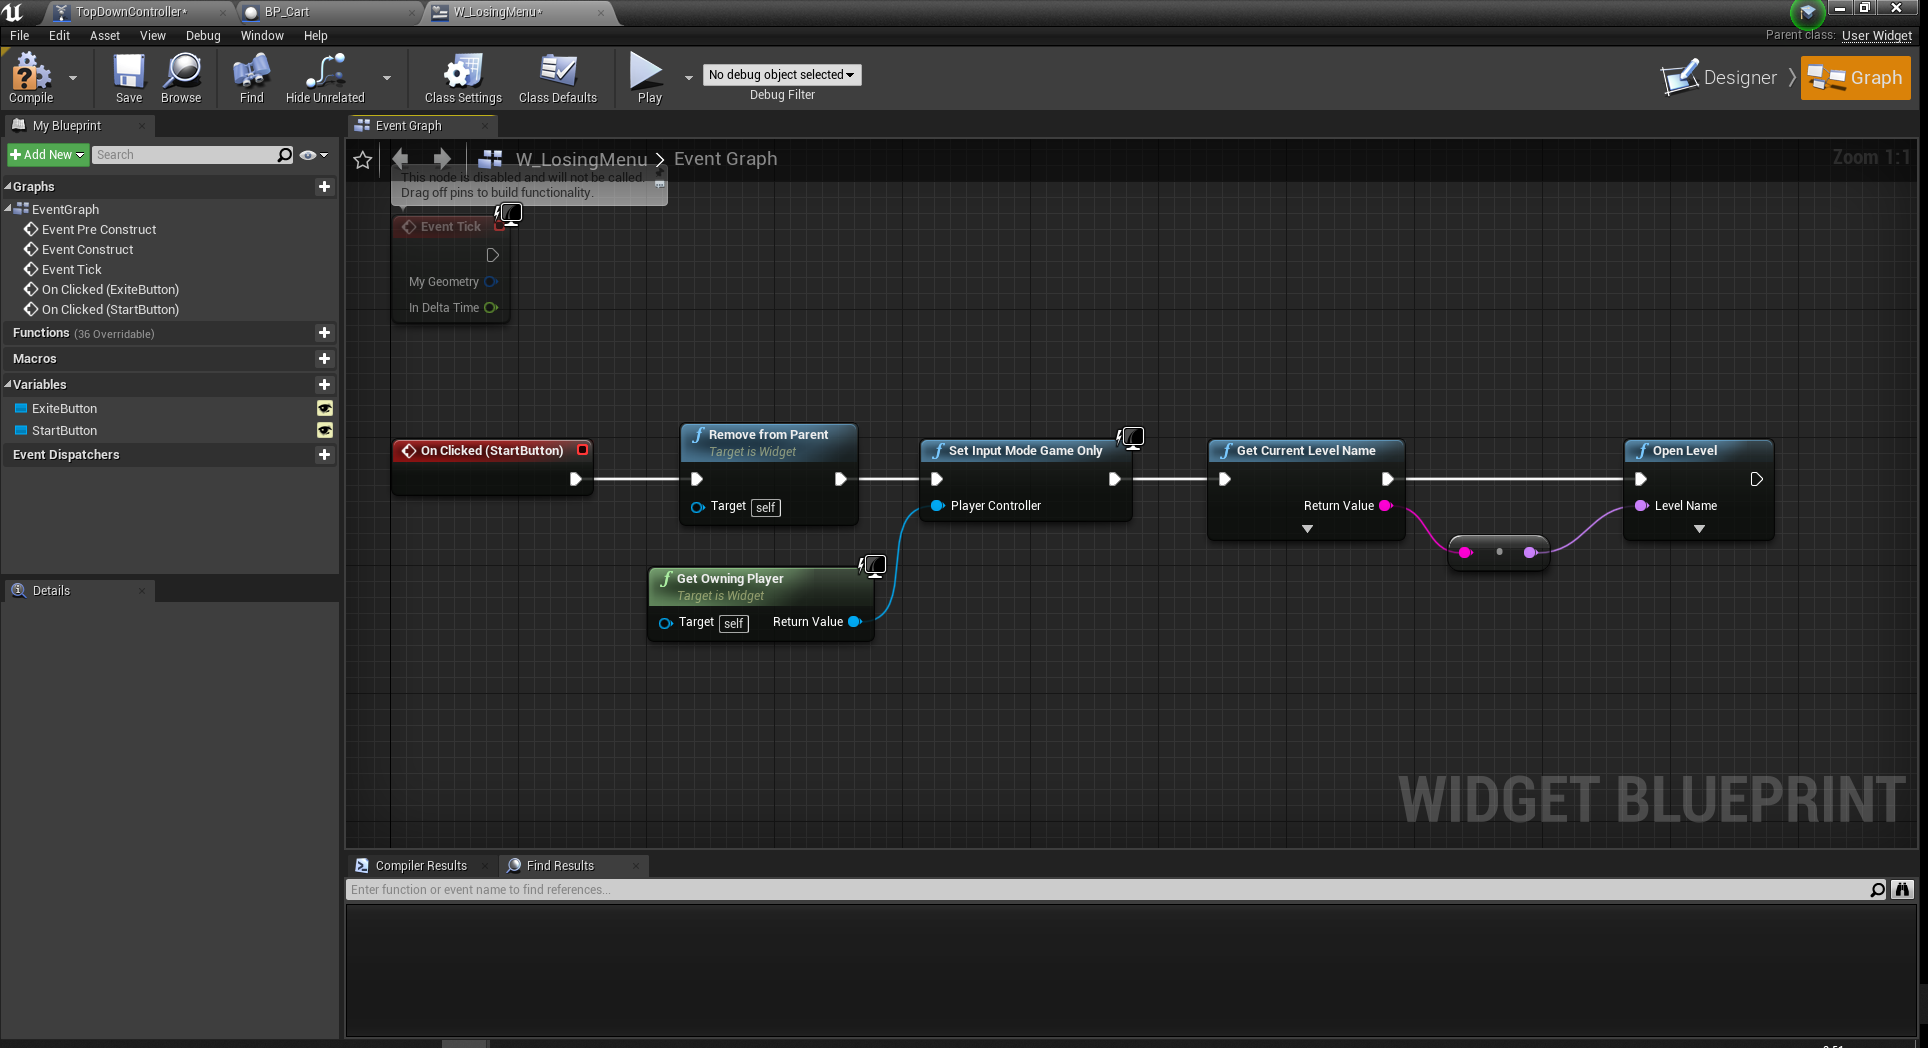Switch to Graph mode

(x=1856, y=78)
